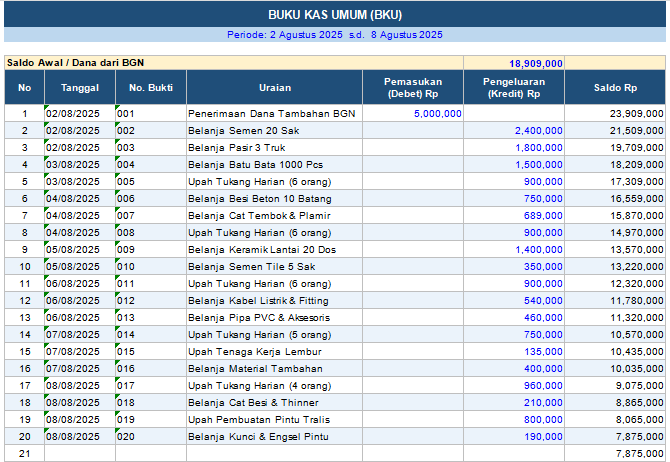This screenshot has height=462, width=670.
Task: Select Belanja Cat Besi & Thinner cell
Action: 274,402
